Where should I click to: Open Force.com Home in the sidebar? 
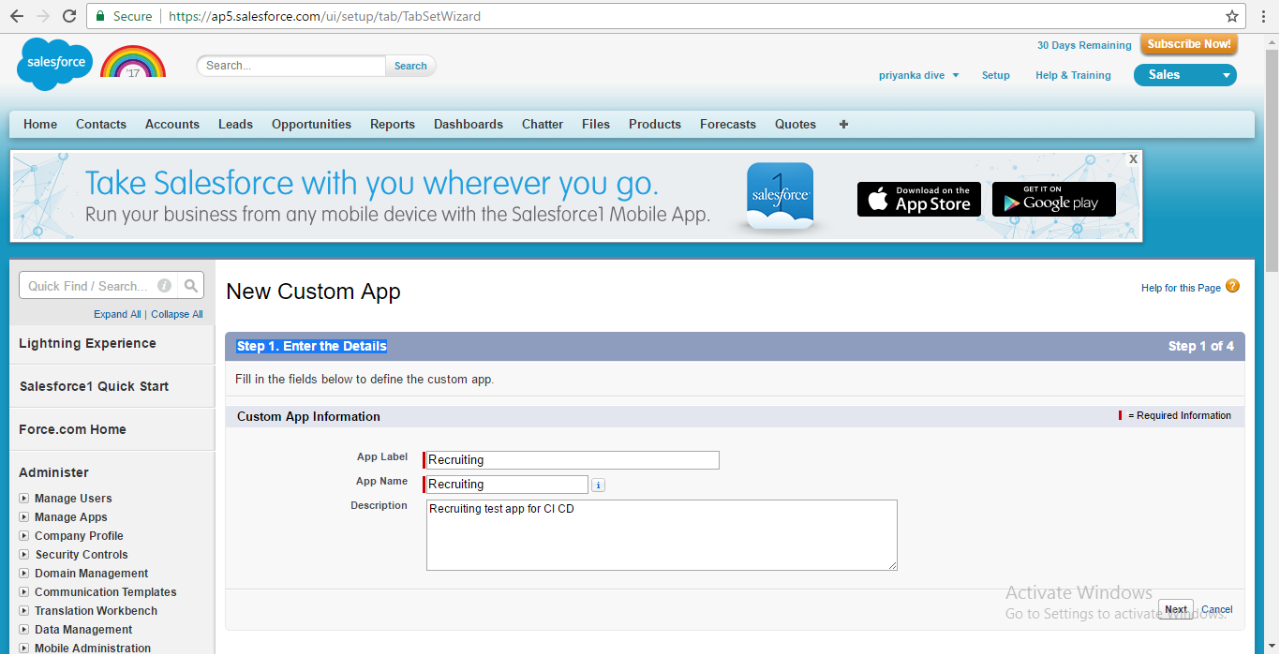(x=73, y=429)
